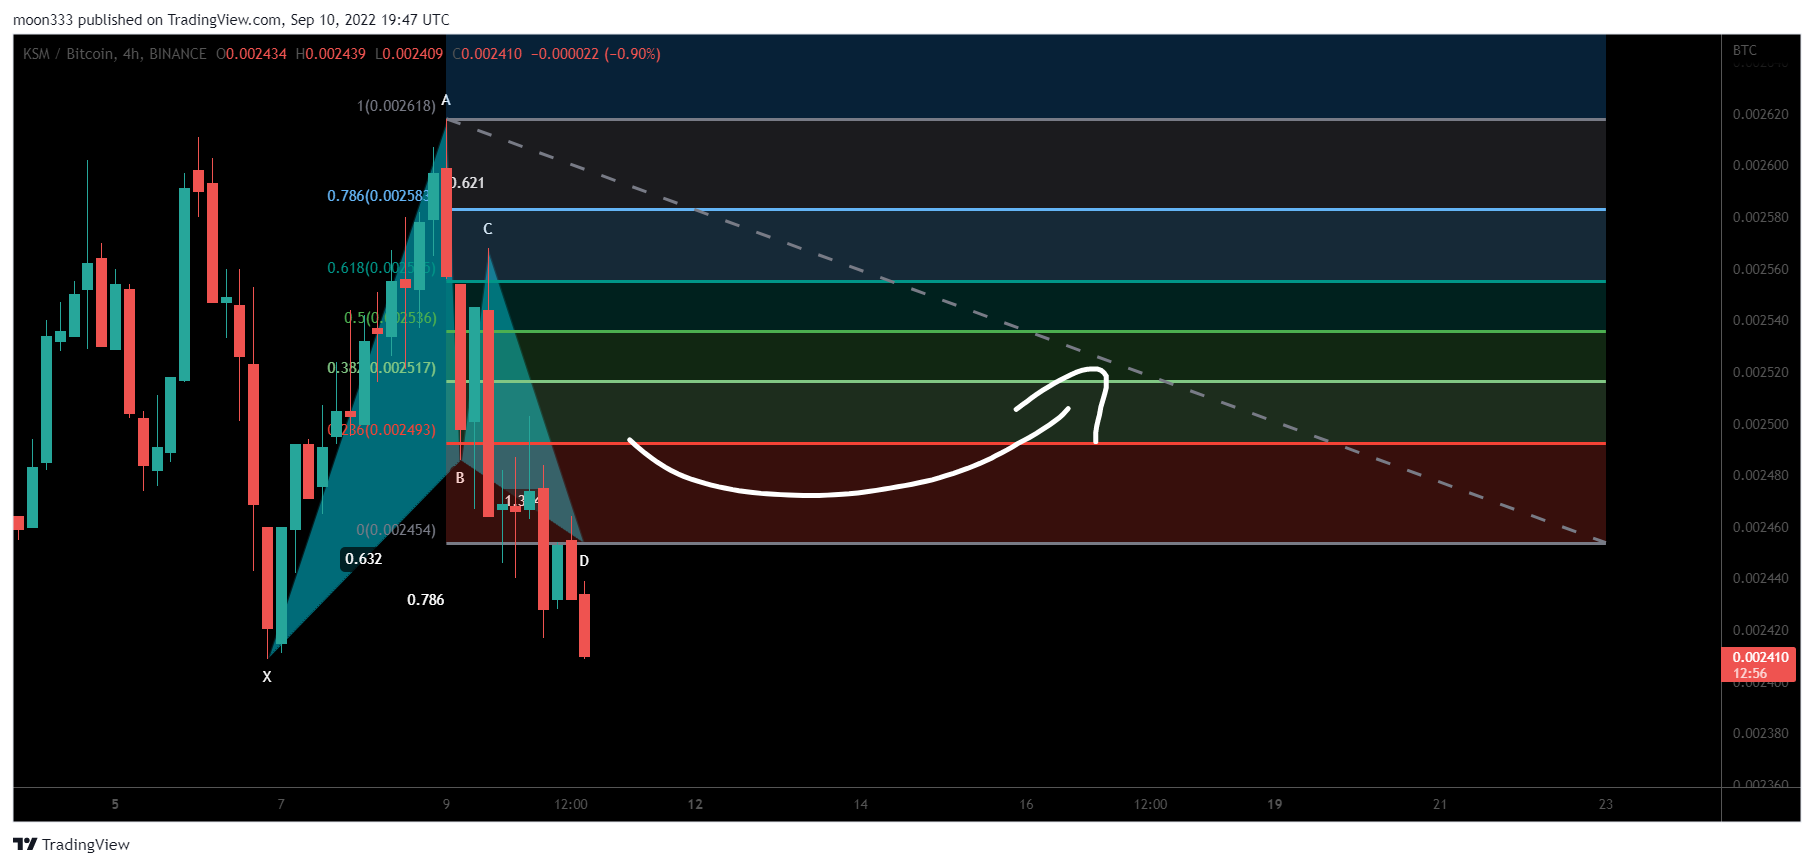The width and height of the screenshot is (1814, 866).
Task: Click the white 0.786 ratio label below the pattern
Action: click(x=425, y=600)
